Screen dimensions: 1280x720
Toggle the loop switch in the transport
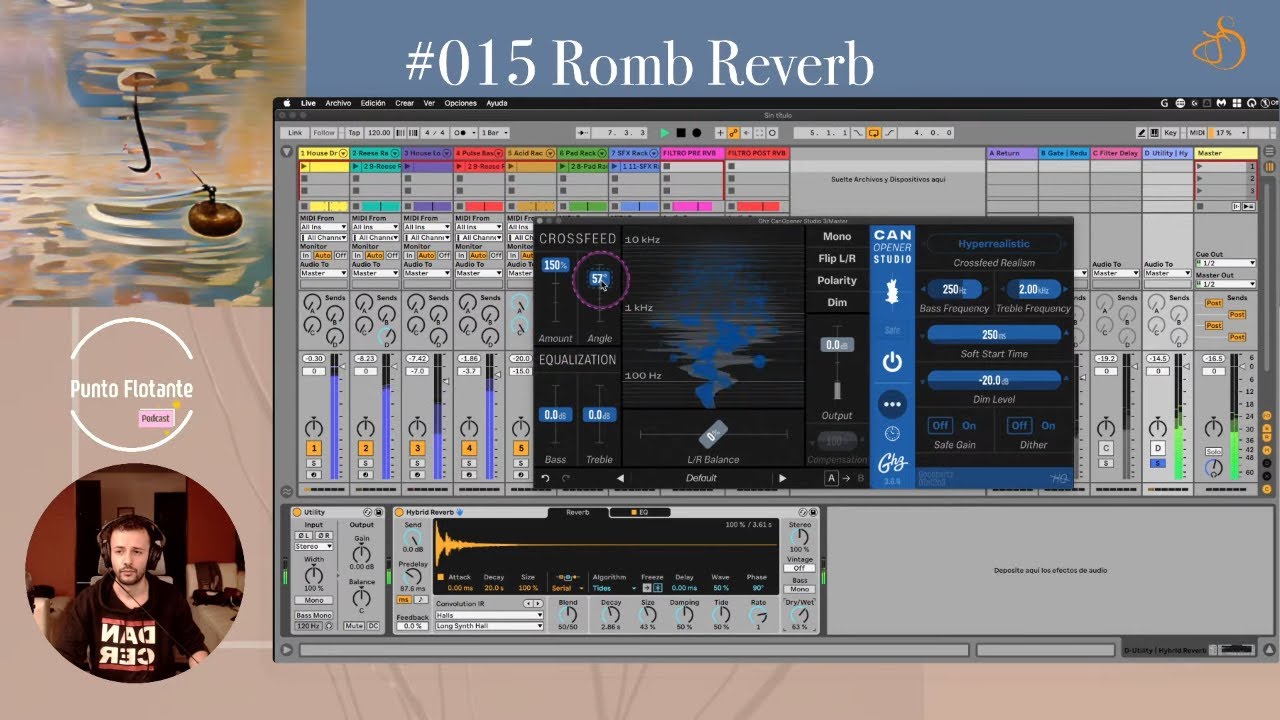(x=873, y=133)
